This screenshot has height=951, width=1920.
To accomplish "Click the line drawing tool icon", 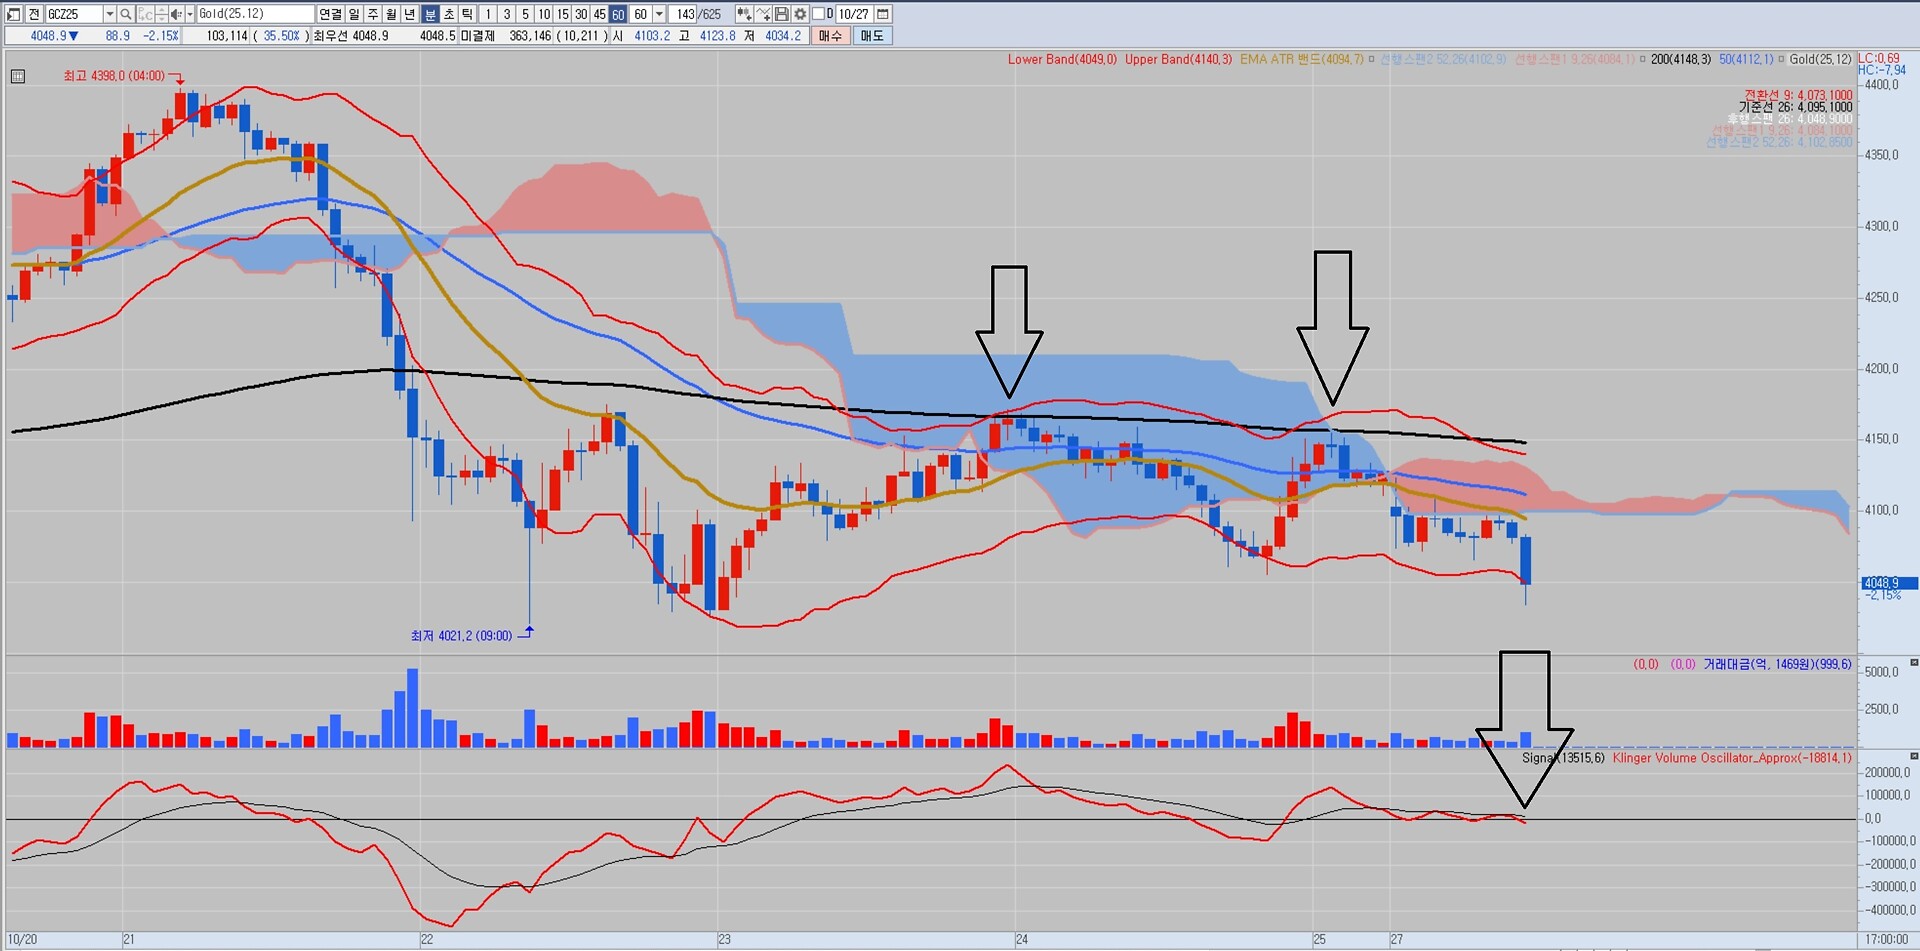I will (764, 14).
